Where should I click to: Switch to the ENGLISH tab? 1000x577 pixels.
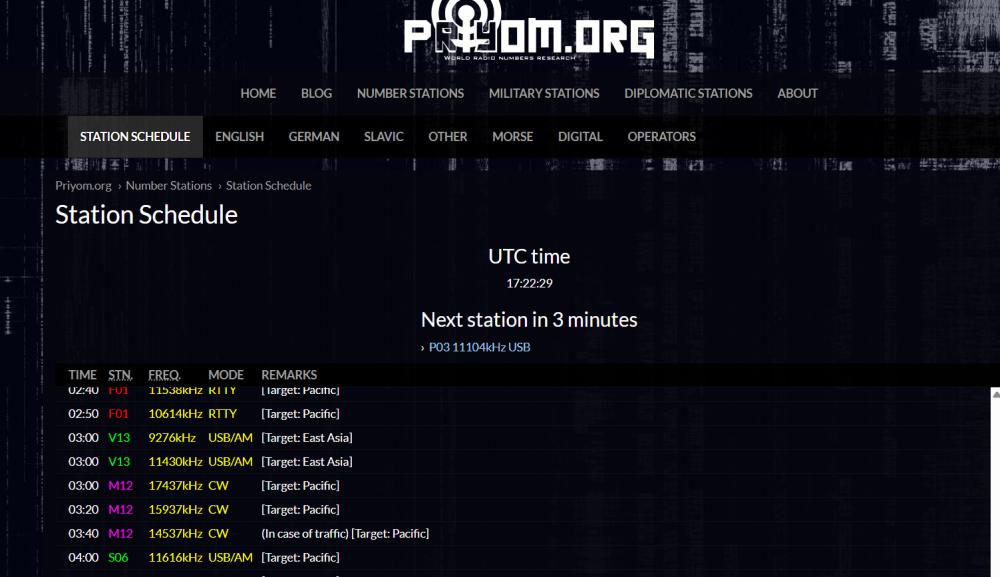[239, 137]
